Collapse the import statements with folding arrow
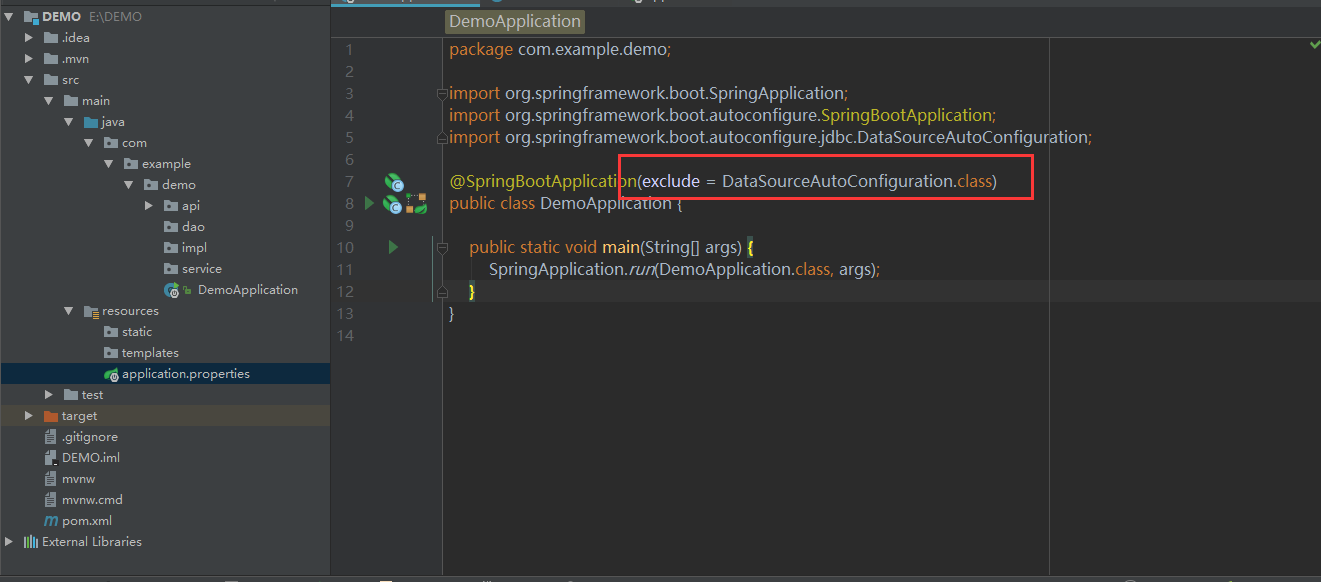Viewport: 1321px width, 582px height. tap(441, 93)
